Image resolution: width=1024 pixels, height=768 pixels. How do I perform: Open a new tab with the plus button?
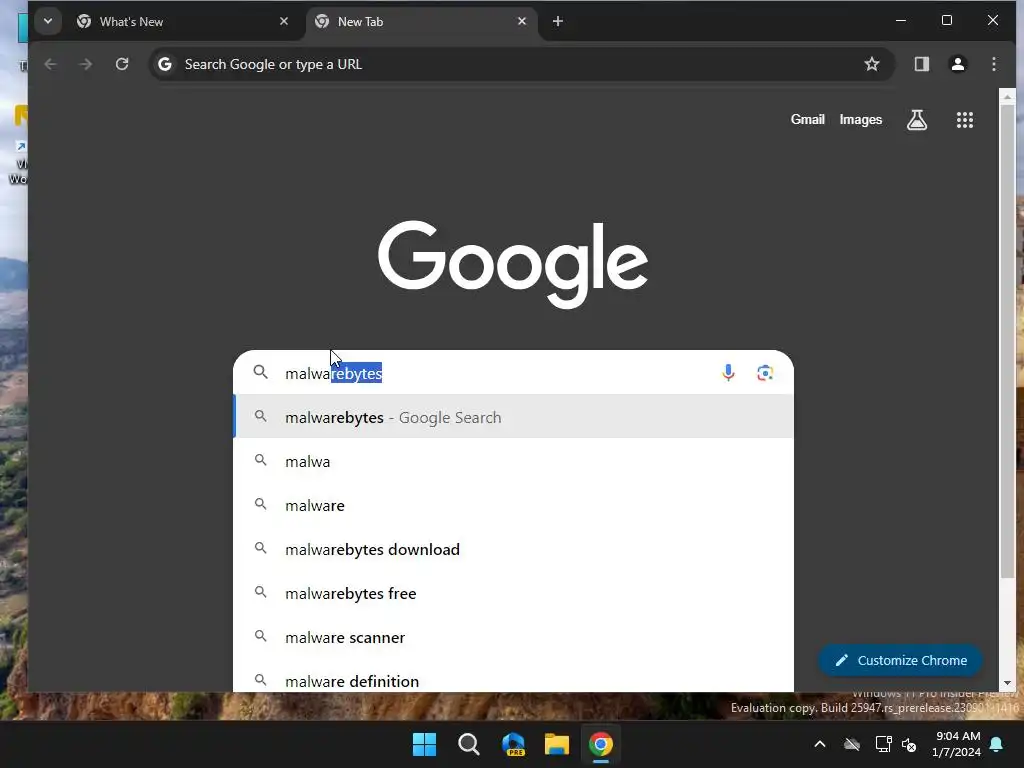point(558,22)
